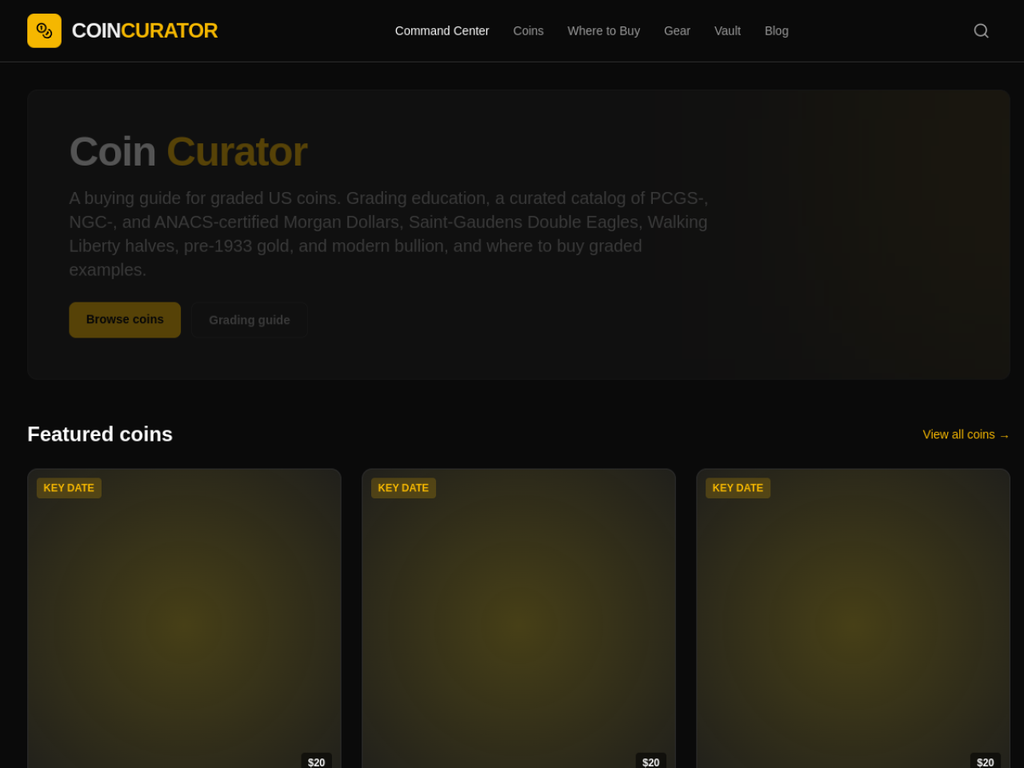Open the search magnifier icon
The width and height of the screenshot is (1024, 768).
tap(980, 31)
